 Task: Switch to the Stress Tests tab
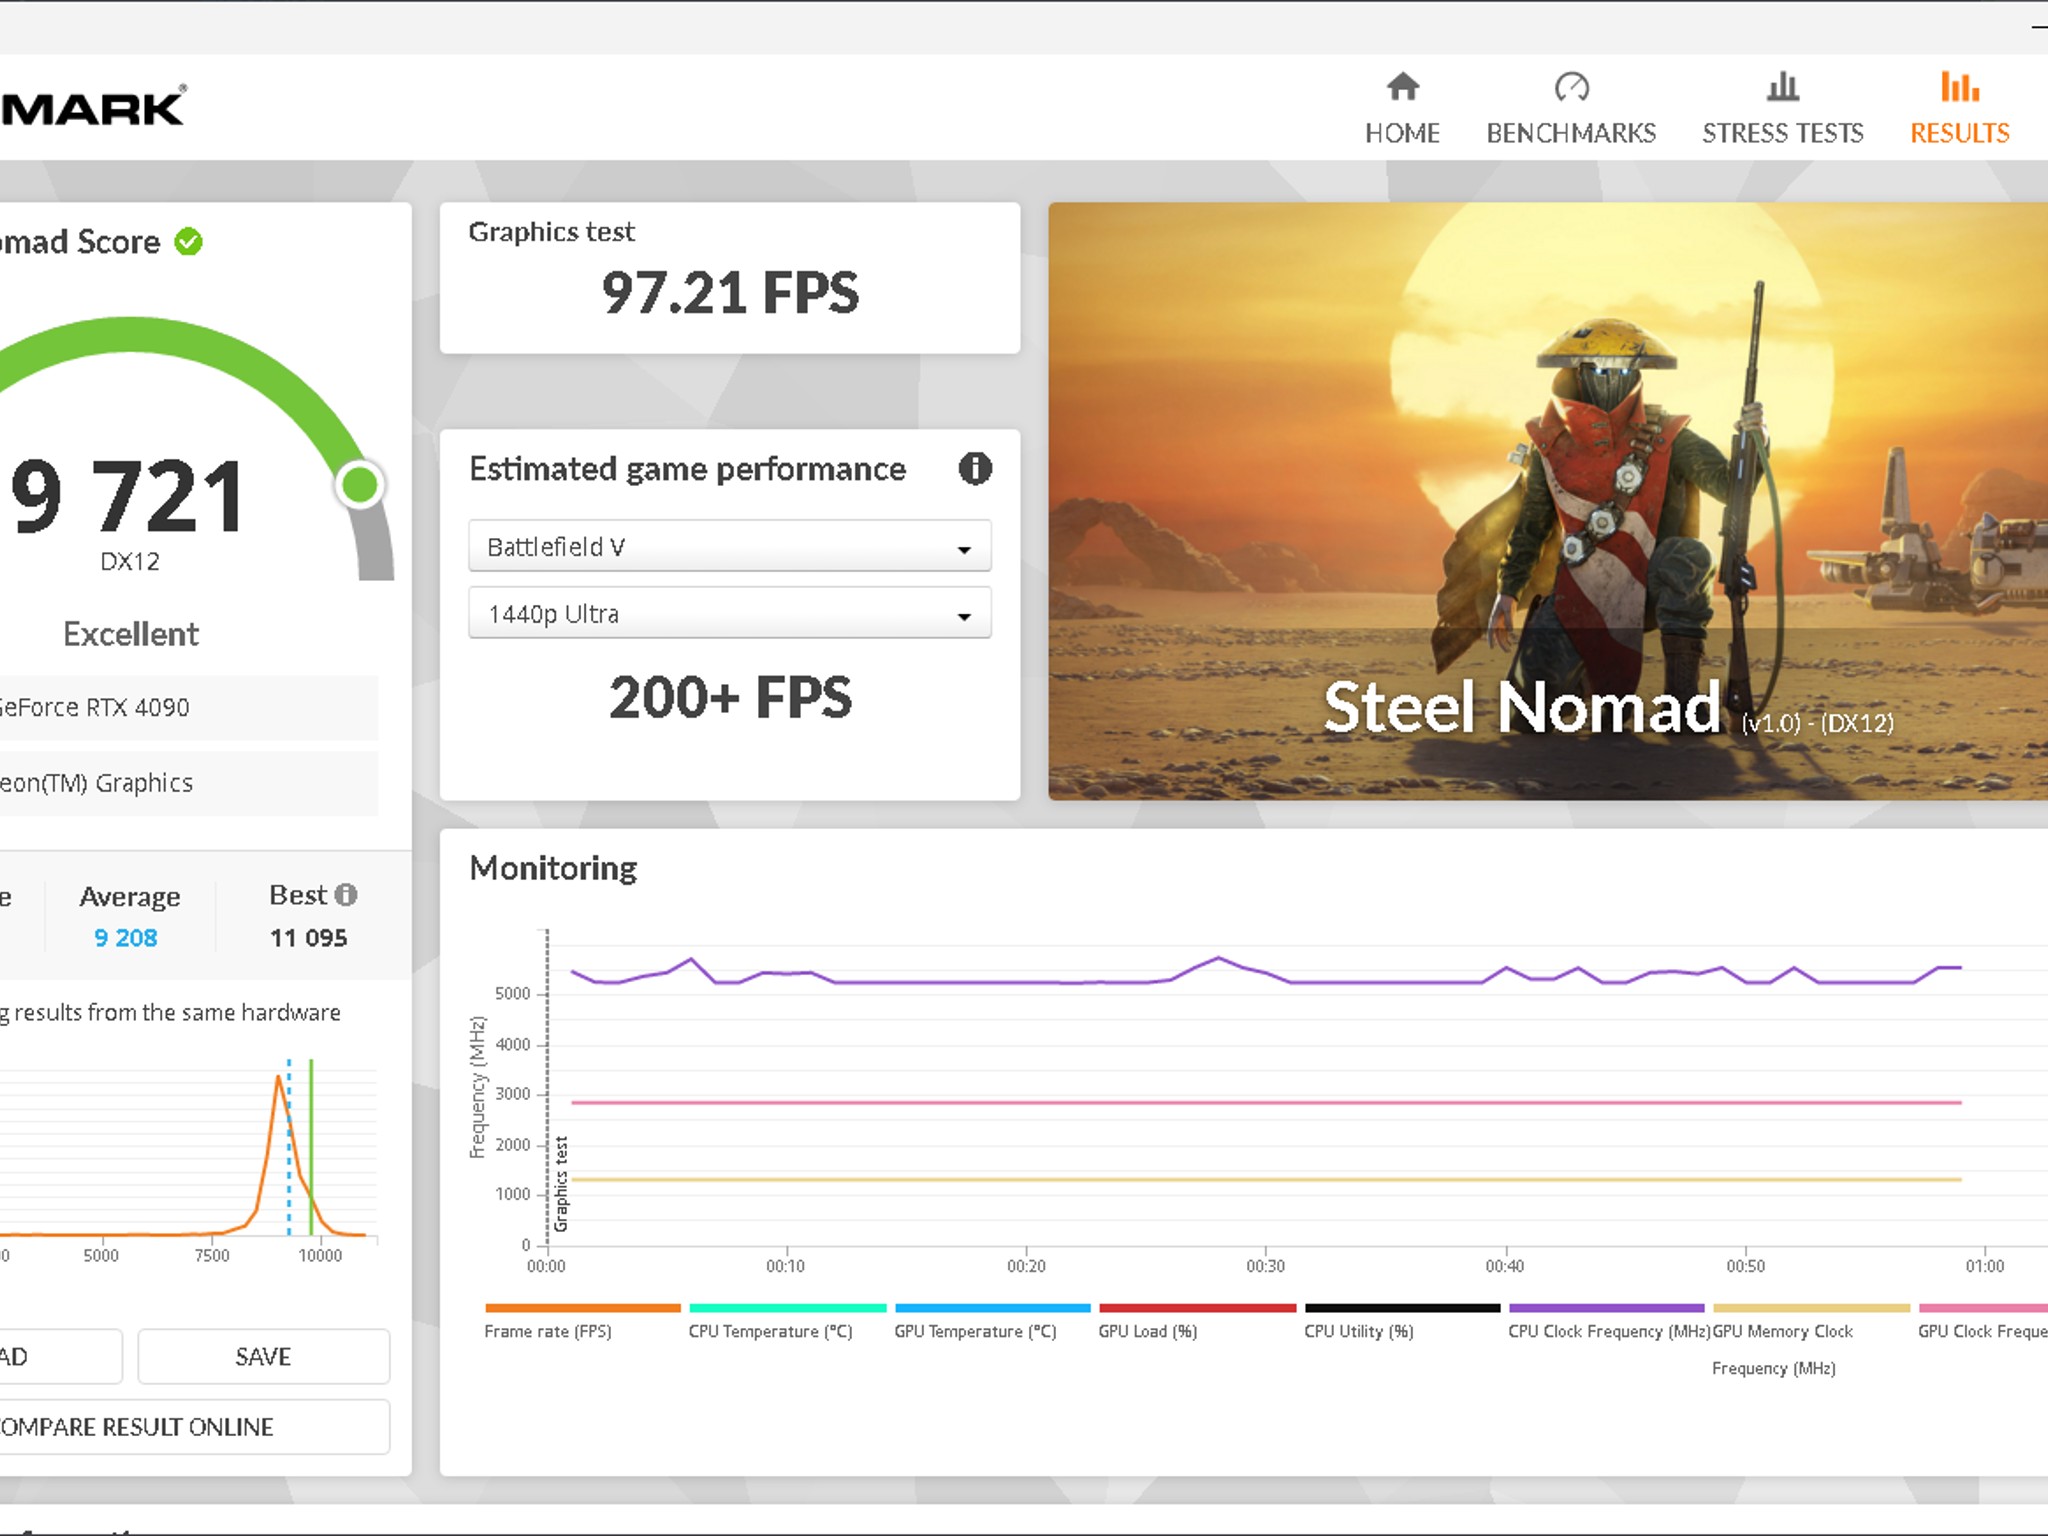(1783, 109)
